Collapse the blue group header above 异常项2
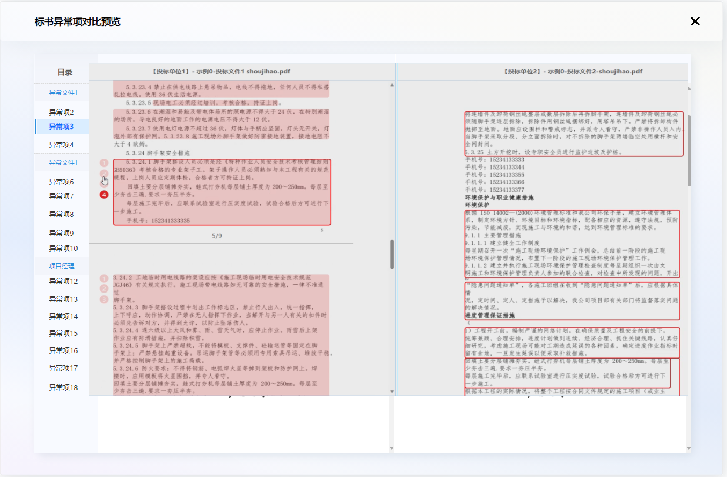The height and width of the screenshot is (477, 728). tap(64, 92)
